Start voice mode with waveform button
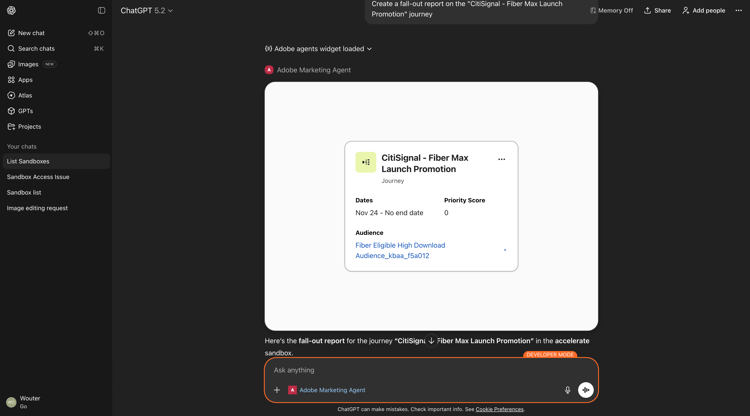Image resolution: width=750 pixels, height=416 pixels. point(585,390)
